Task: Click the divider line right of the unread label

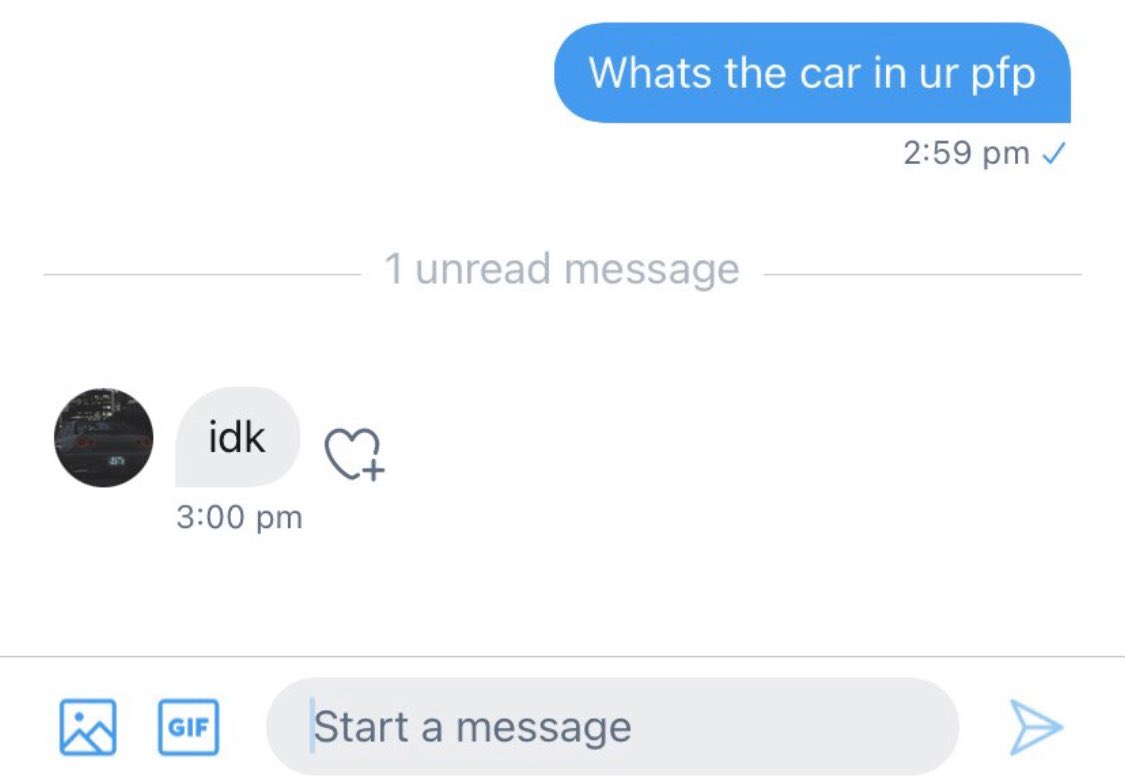Action: 920,274
